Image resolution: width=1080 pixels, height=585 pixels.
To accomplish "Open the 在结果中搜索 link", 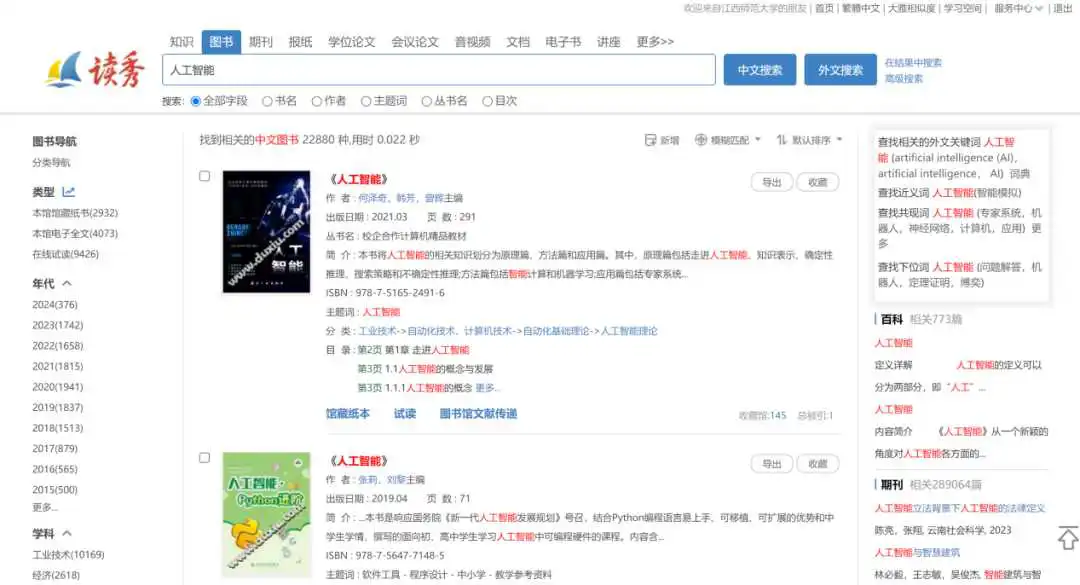I will pyautogui.click(x=913, y=62).
